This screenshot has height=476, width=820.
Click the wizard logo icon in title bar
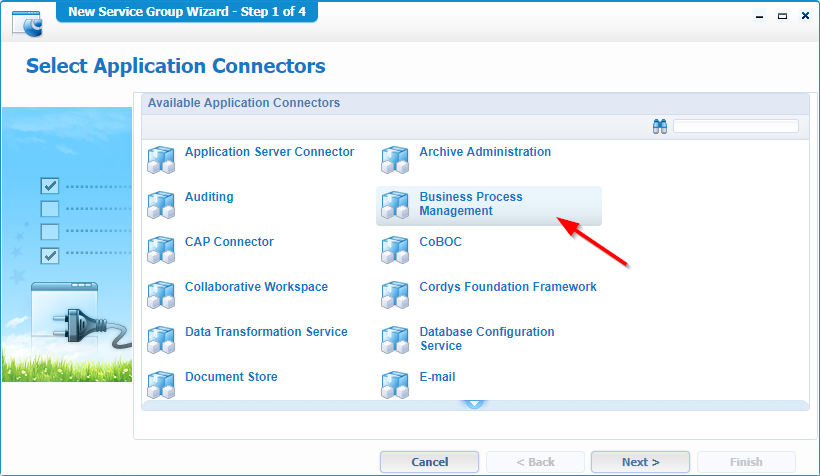pos(27,24)
